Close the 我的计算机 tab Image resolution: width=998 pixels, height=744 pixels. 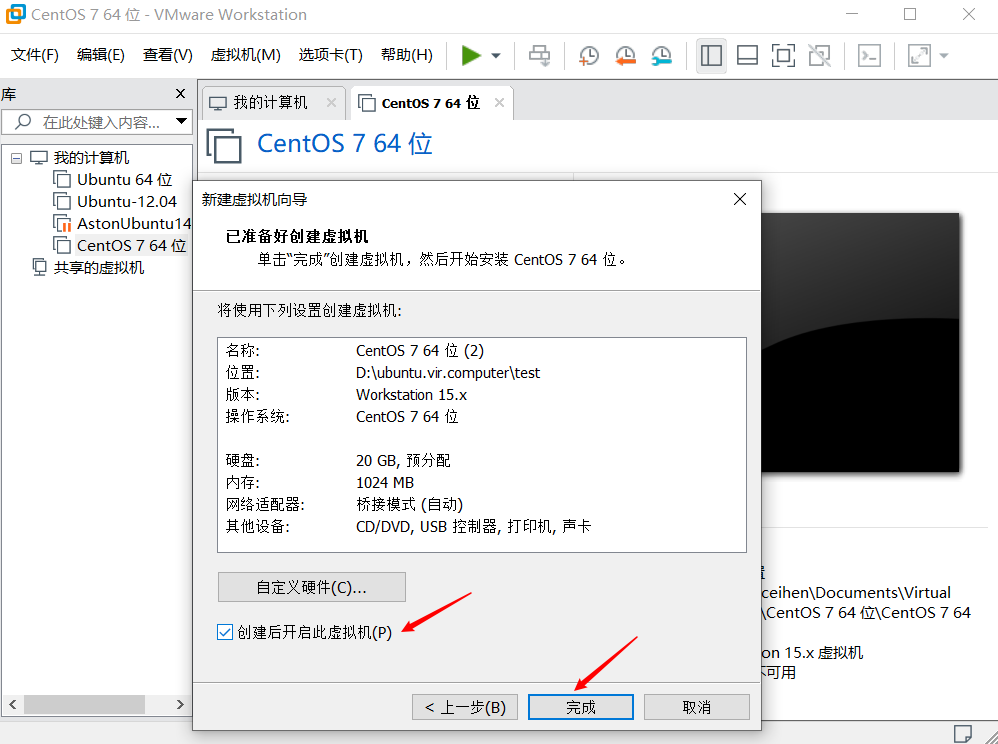point(331,102)
